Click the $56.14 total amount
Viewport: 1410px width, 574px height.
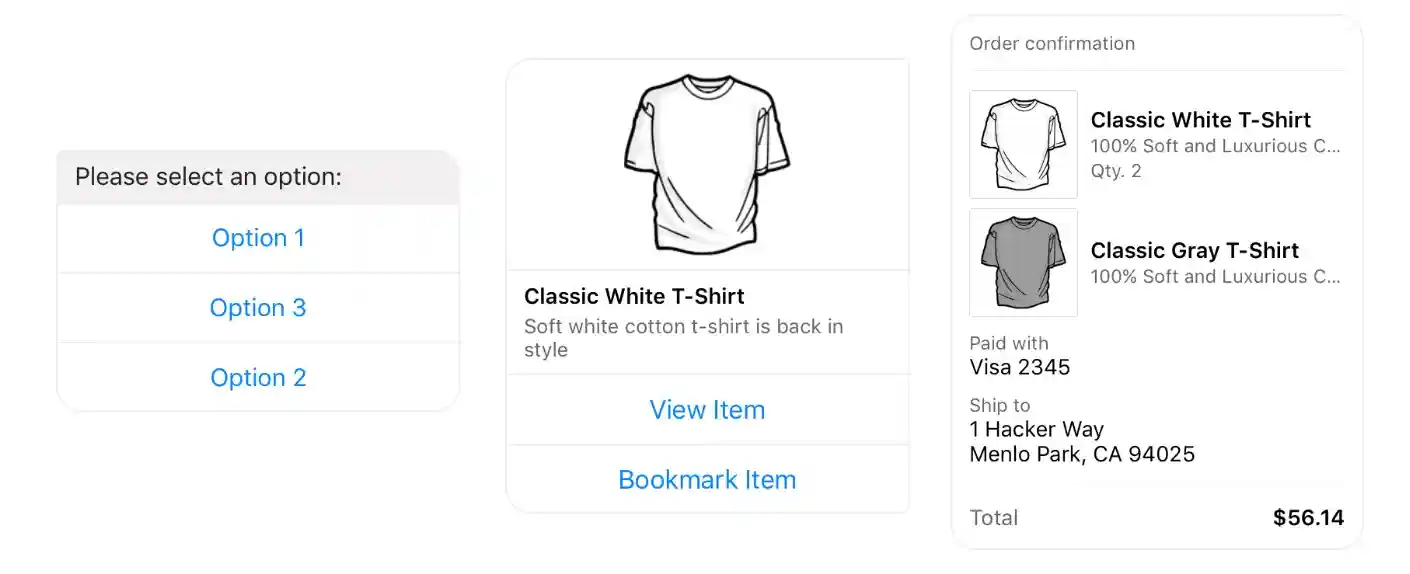1308,518
